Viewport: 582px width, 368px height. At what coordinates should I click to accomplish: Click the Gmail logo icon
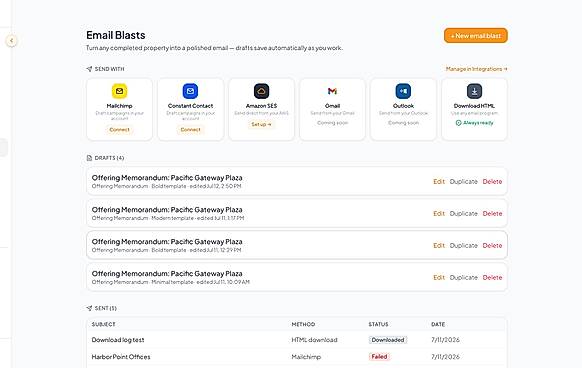tap(332, 91)
